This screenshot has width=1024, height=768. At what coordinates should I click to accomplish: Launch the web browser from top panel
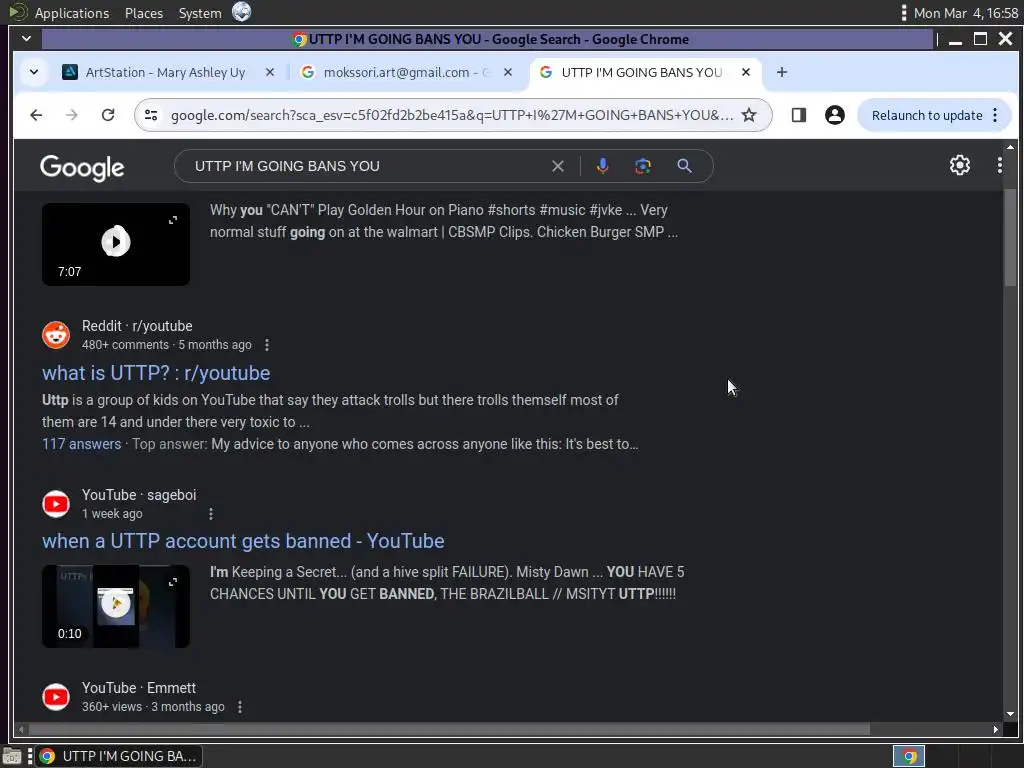pyautogui.click(x=242, y=12)
